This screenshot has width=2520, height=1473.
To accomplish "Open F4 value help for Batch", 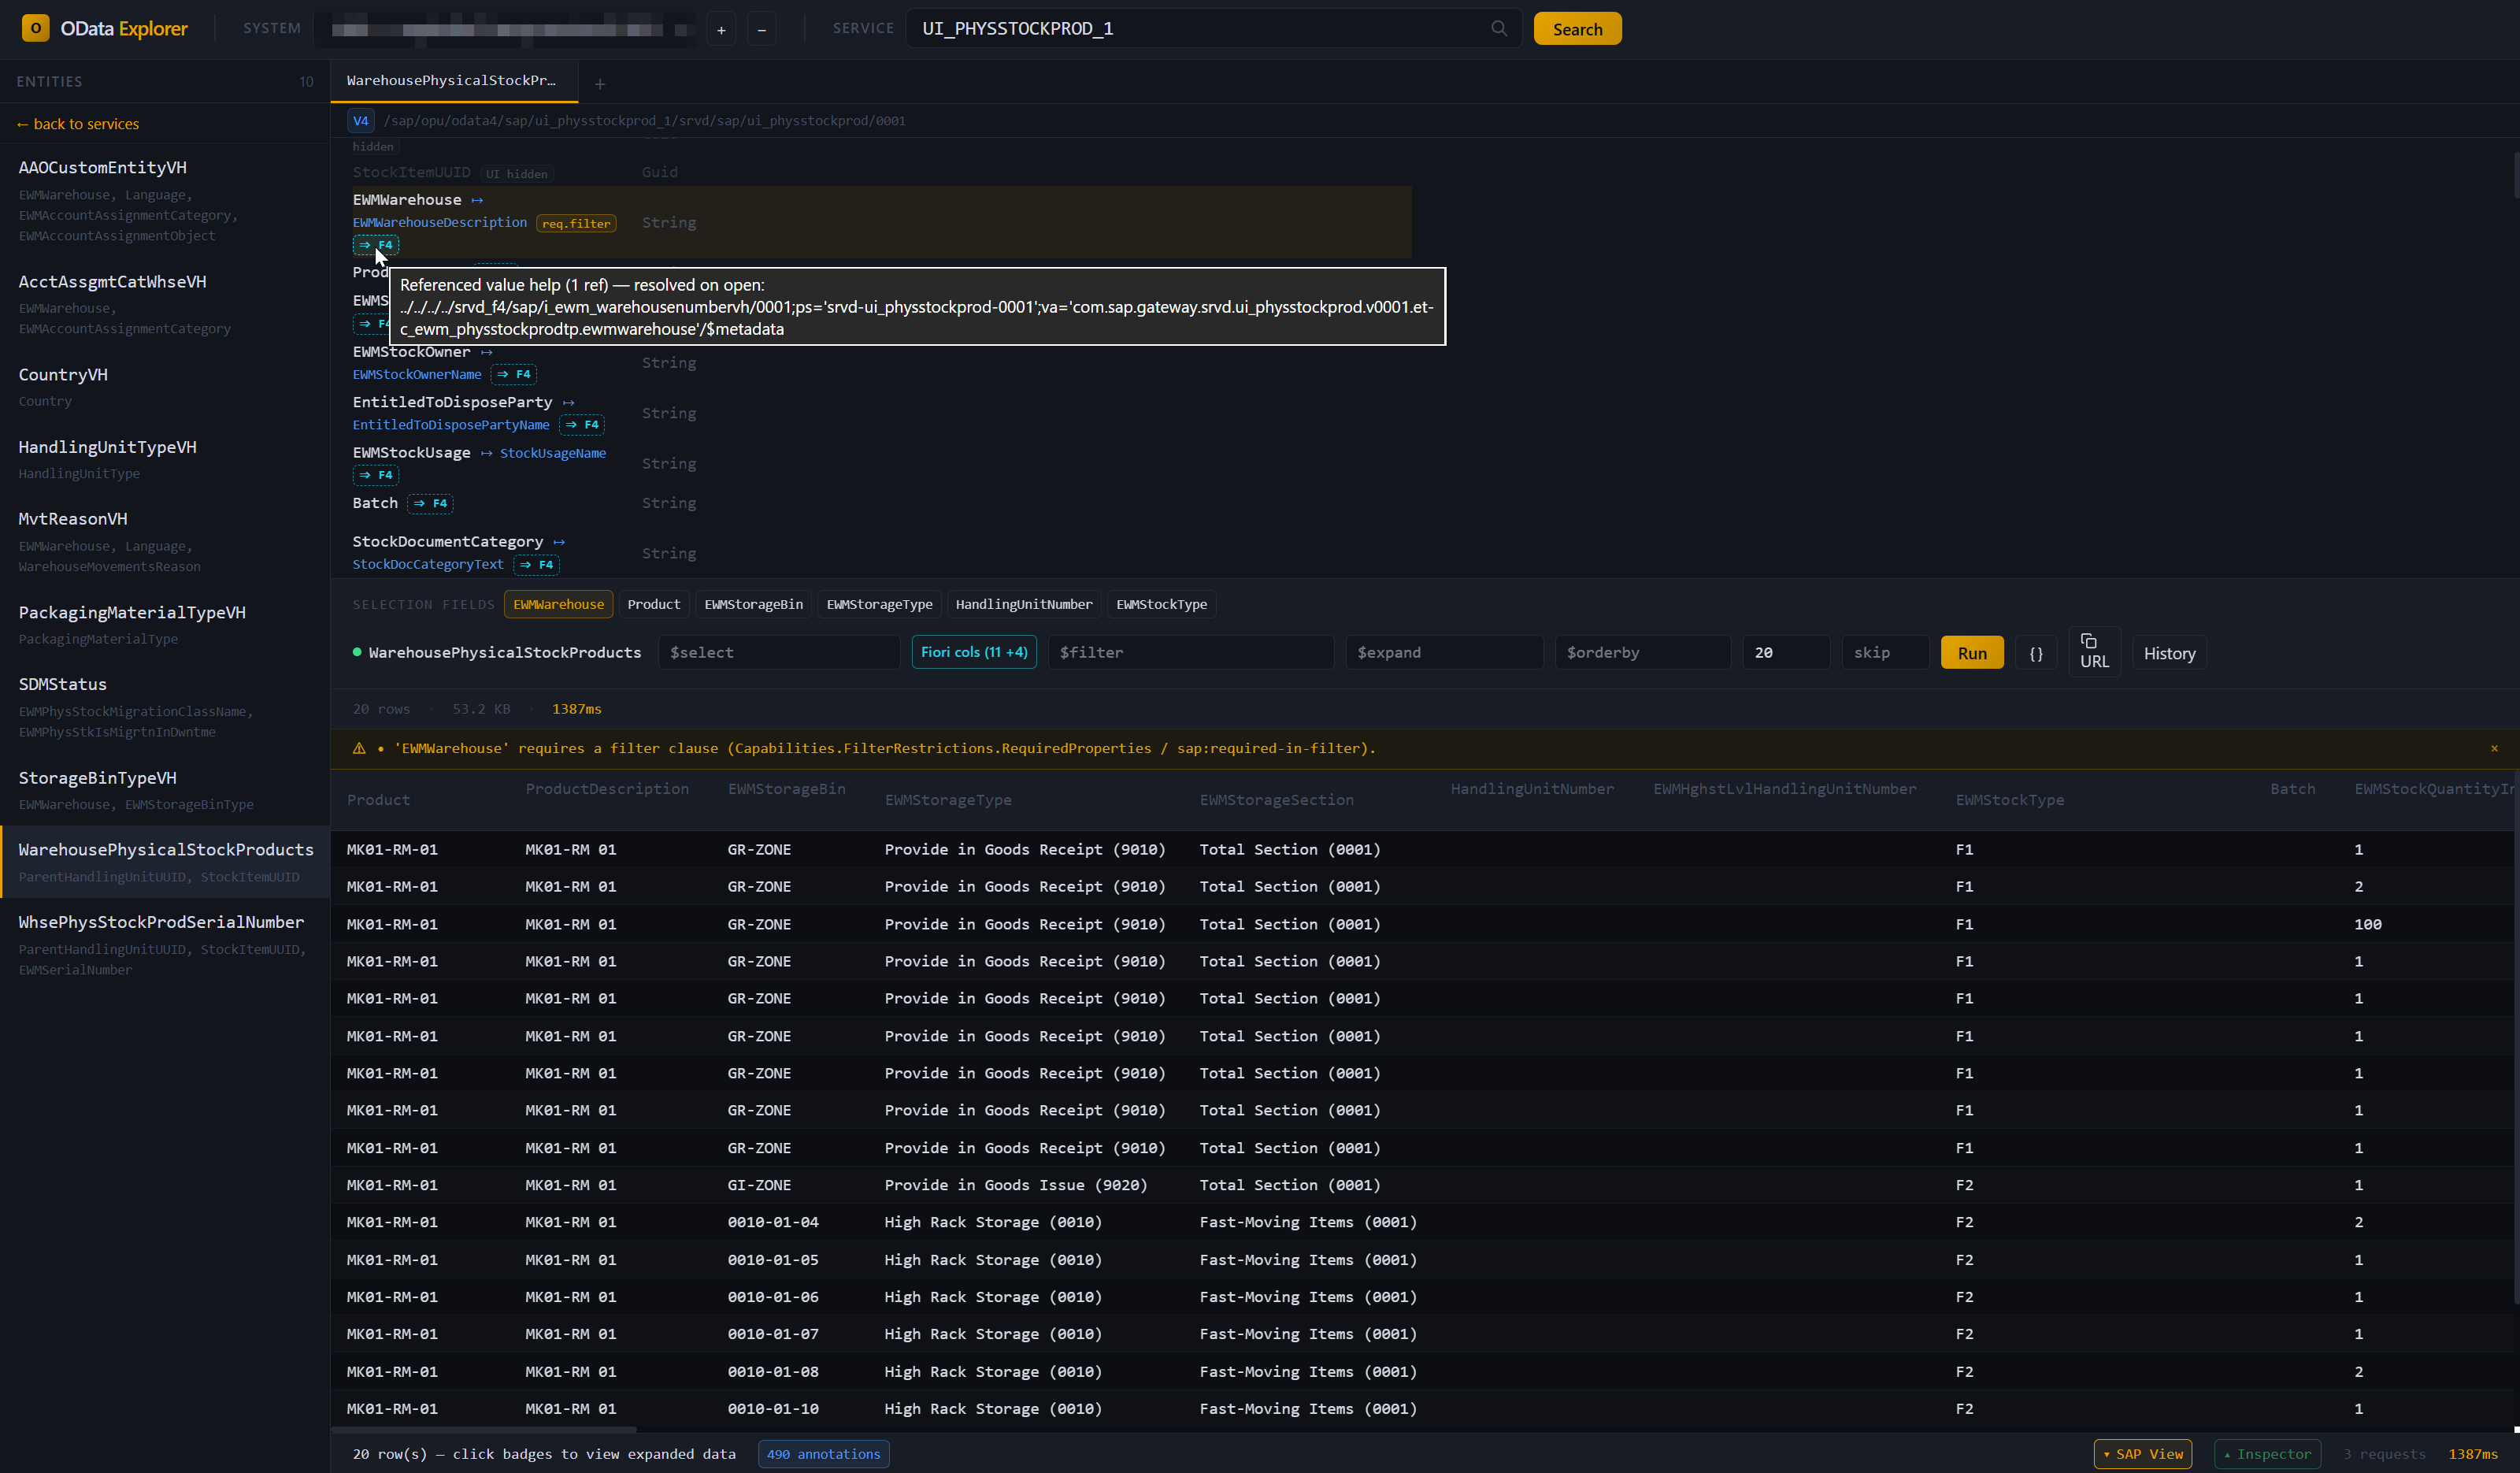I will point(430,503).
